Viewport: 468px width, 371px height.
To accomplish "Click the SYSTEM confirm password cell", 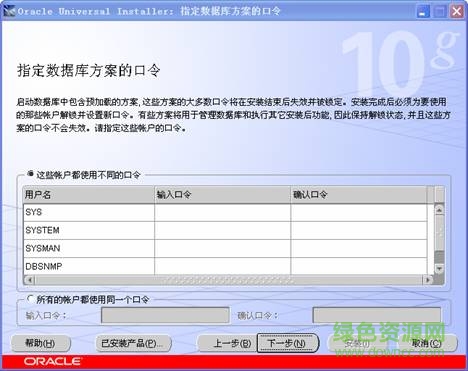I will click(359, 230).
